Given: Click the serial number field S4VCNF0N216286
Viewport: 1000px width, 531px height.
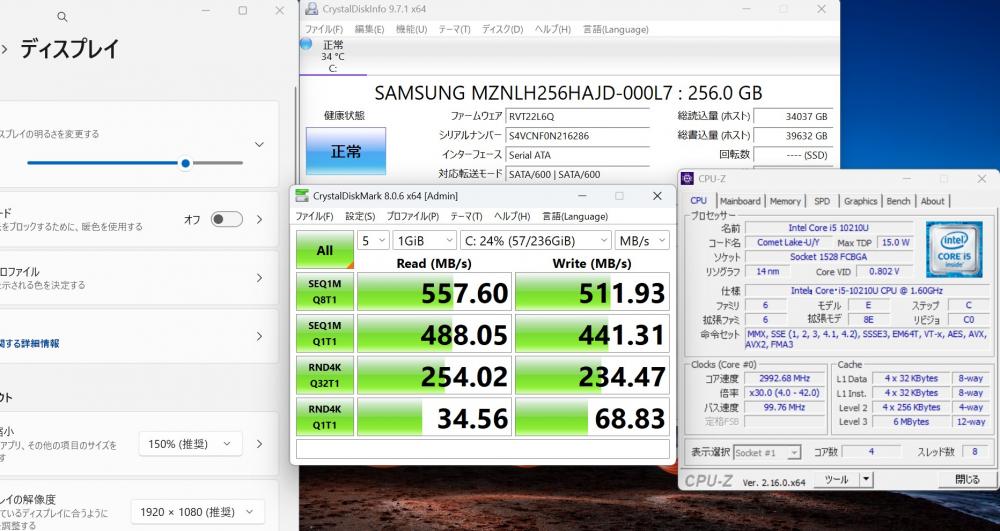Looking at the screenshot, I should click(x=578, y=136).
